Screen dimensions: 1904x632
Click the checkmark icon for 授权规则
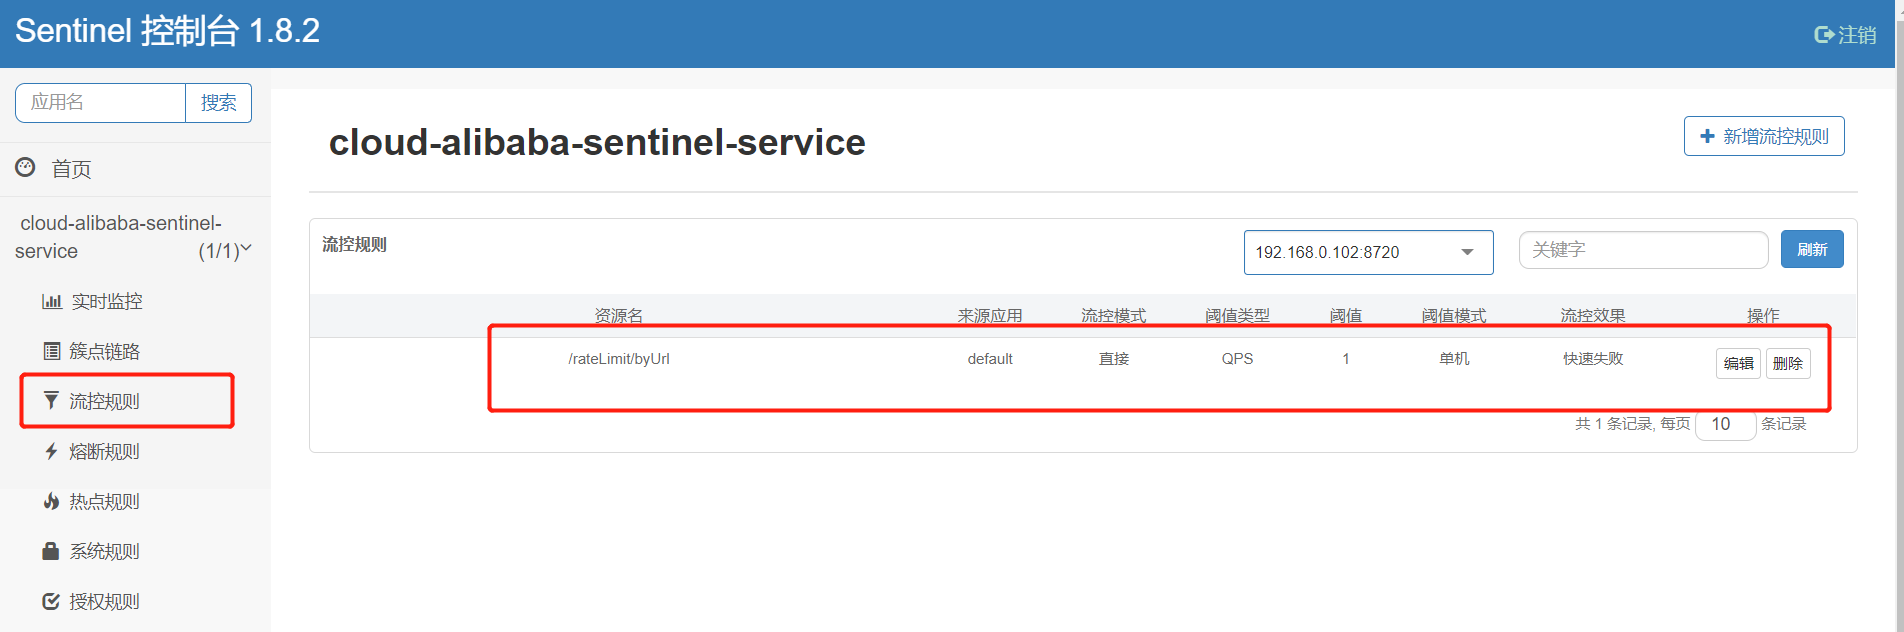[51, 601]
